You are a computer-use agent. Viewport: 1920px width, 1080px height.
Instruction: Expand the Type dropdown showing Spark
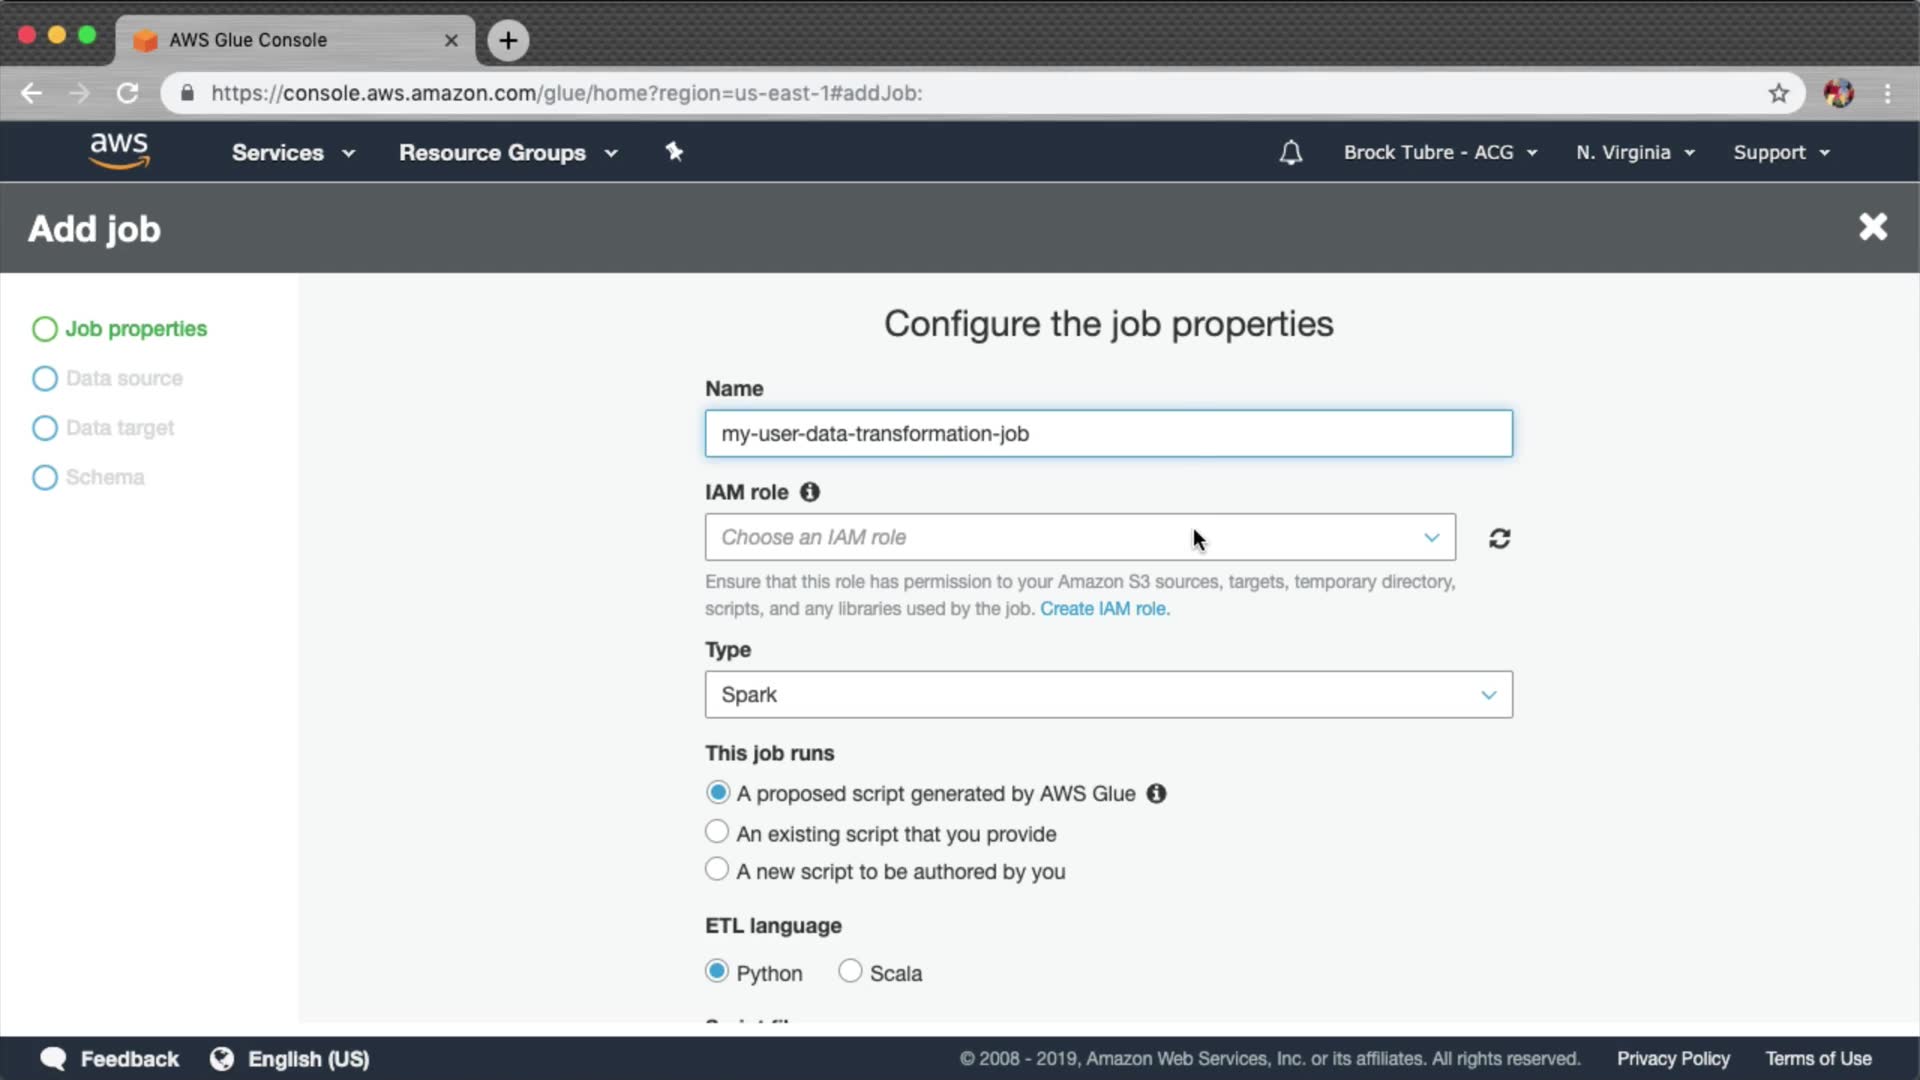point(1108,695)
